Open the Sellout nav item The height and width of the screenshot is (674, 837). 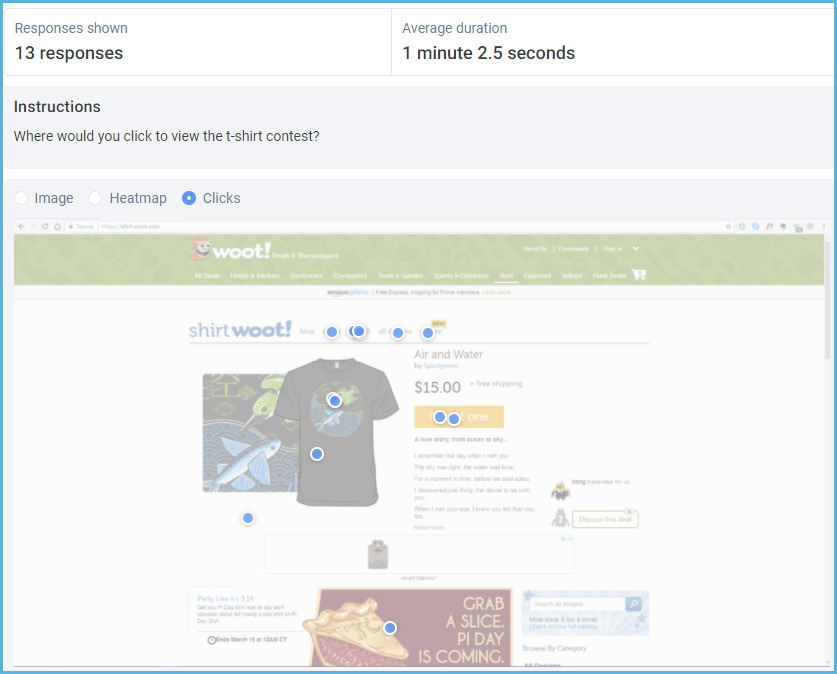pos(572,275)
